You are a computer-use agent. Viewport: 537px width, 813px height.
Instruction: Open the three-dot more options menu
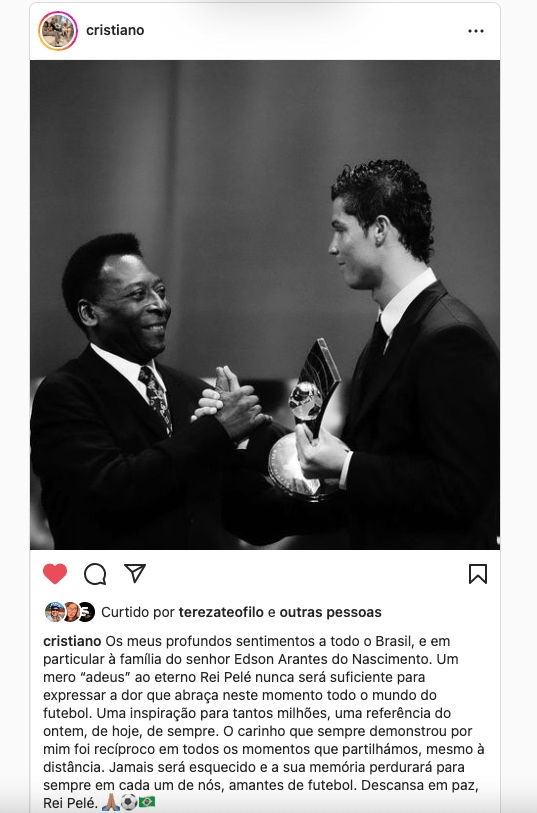tap(476, 31)
